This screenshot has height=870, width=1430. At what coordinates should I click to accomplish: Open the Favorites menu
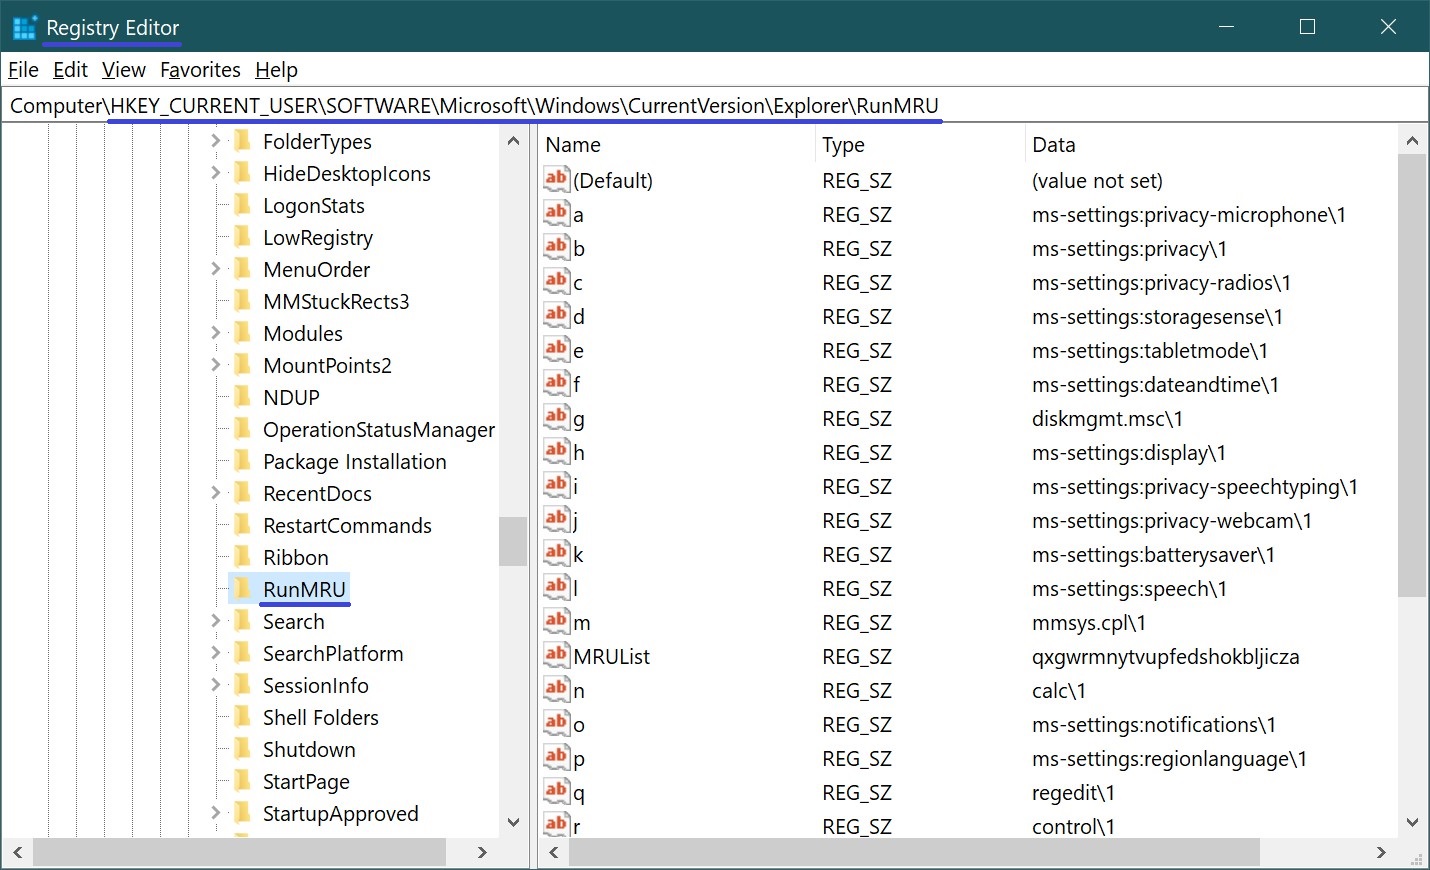[200, 70]
